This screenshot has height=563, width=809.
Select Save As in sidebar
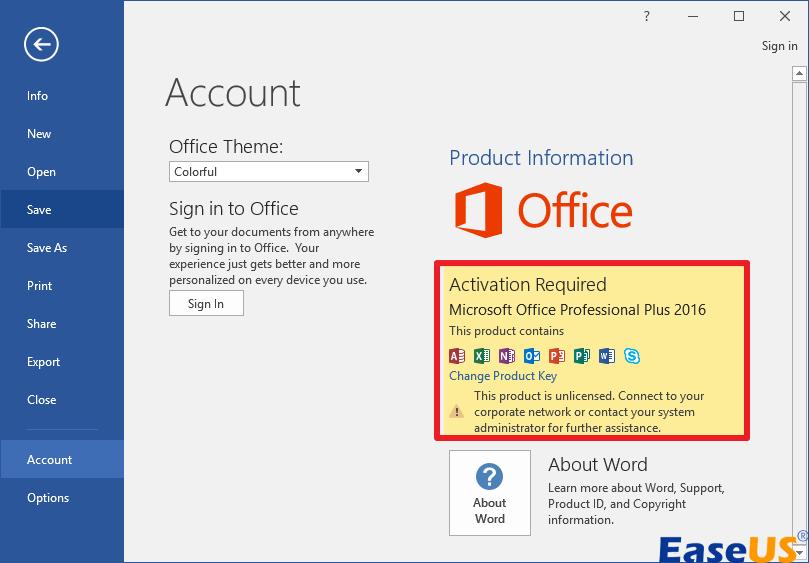(x=62, y=248)
